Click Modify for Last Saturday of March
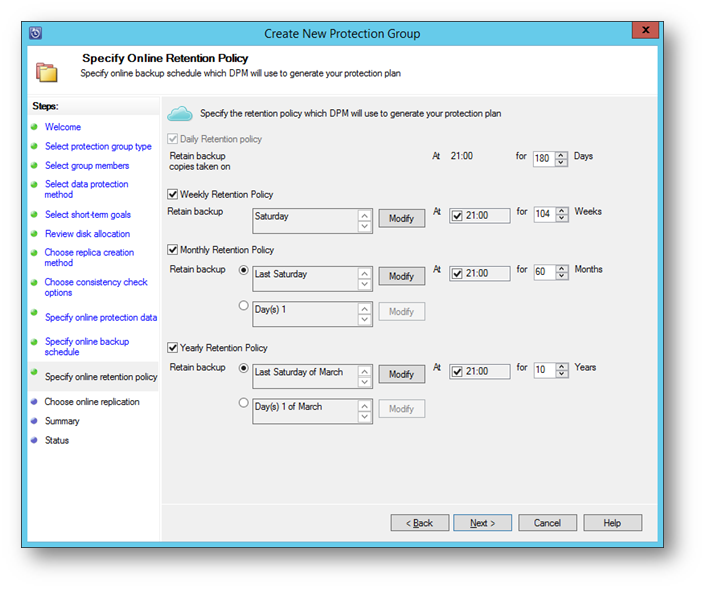This screenshot has width=706, height=590. point(402,374)
